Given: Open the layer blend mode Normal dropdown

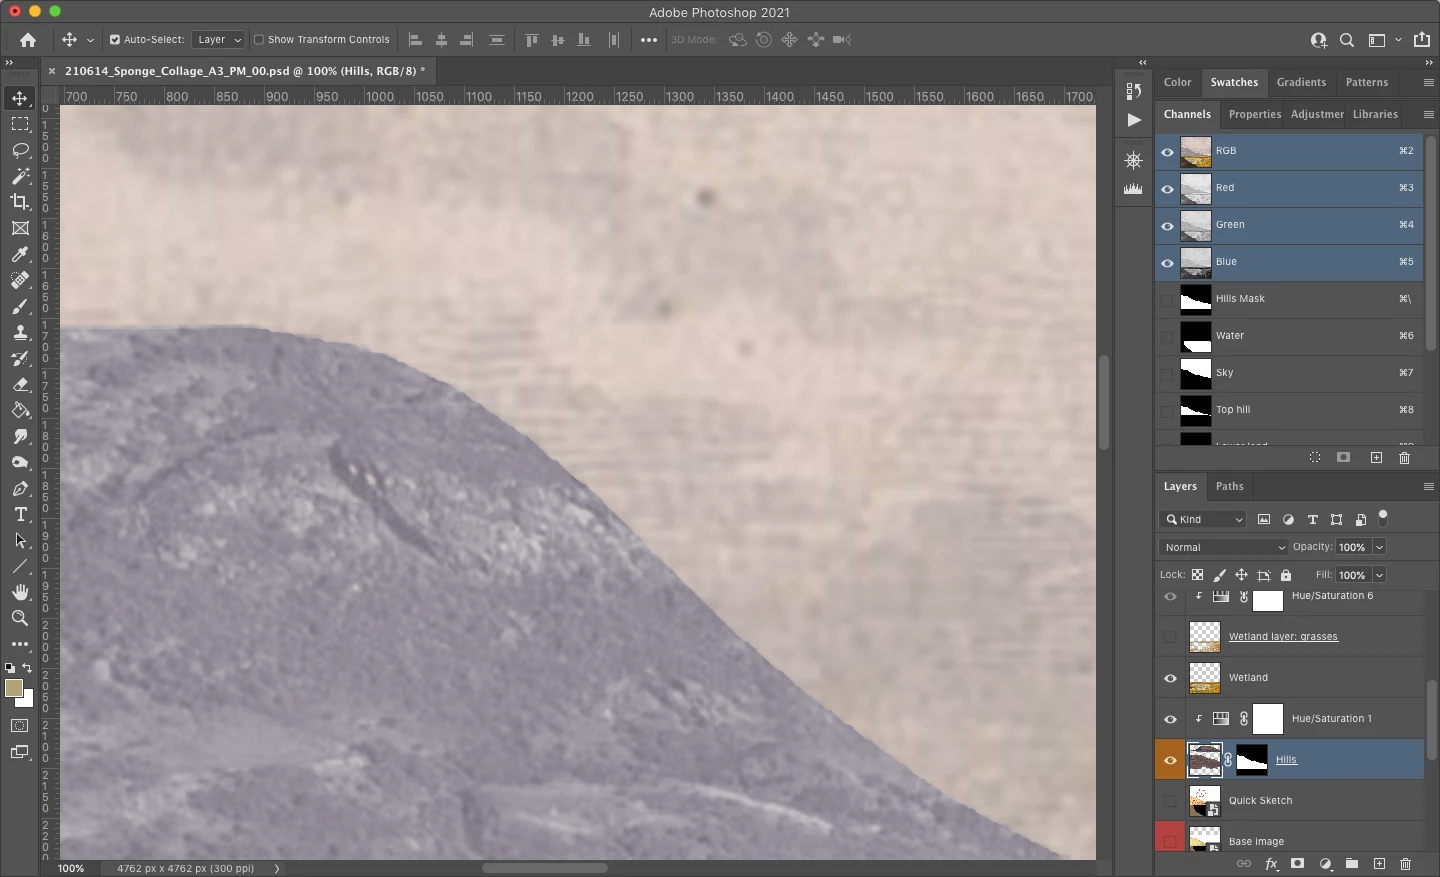Looking at the screenshot, I should [1225, 547].
